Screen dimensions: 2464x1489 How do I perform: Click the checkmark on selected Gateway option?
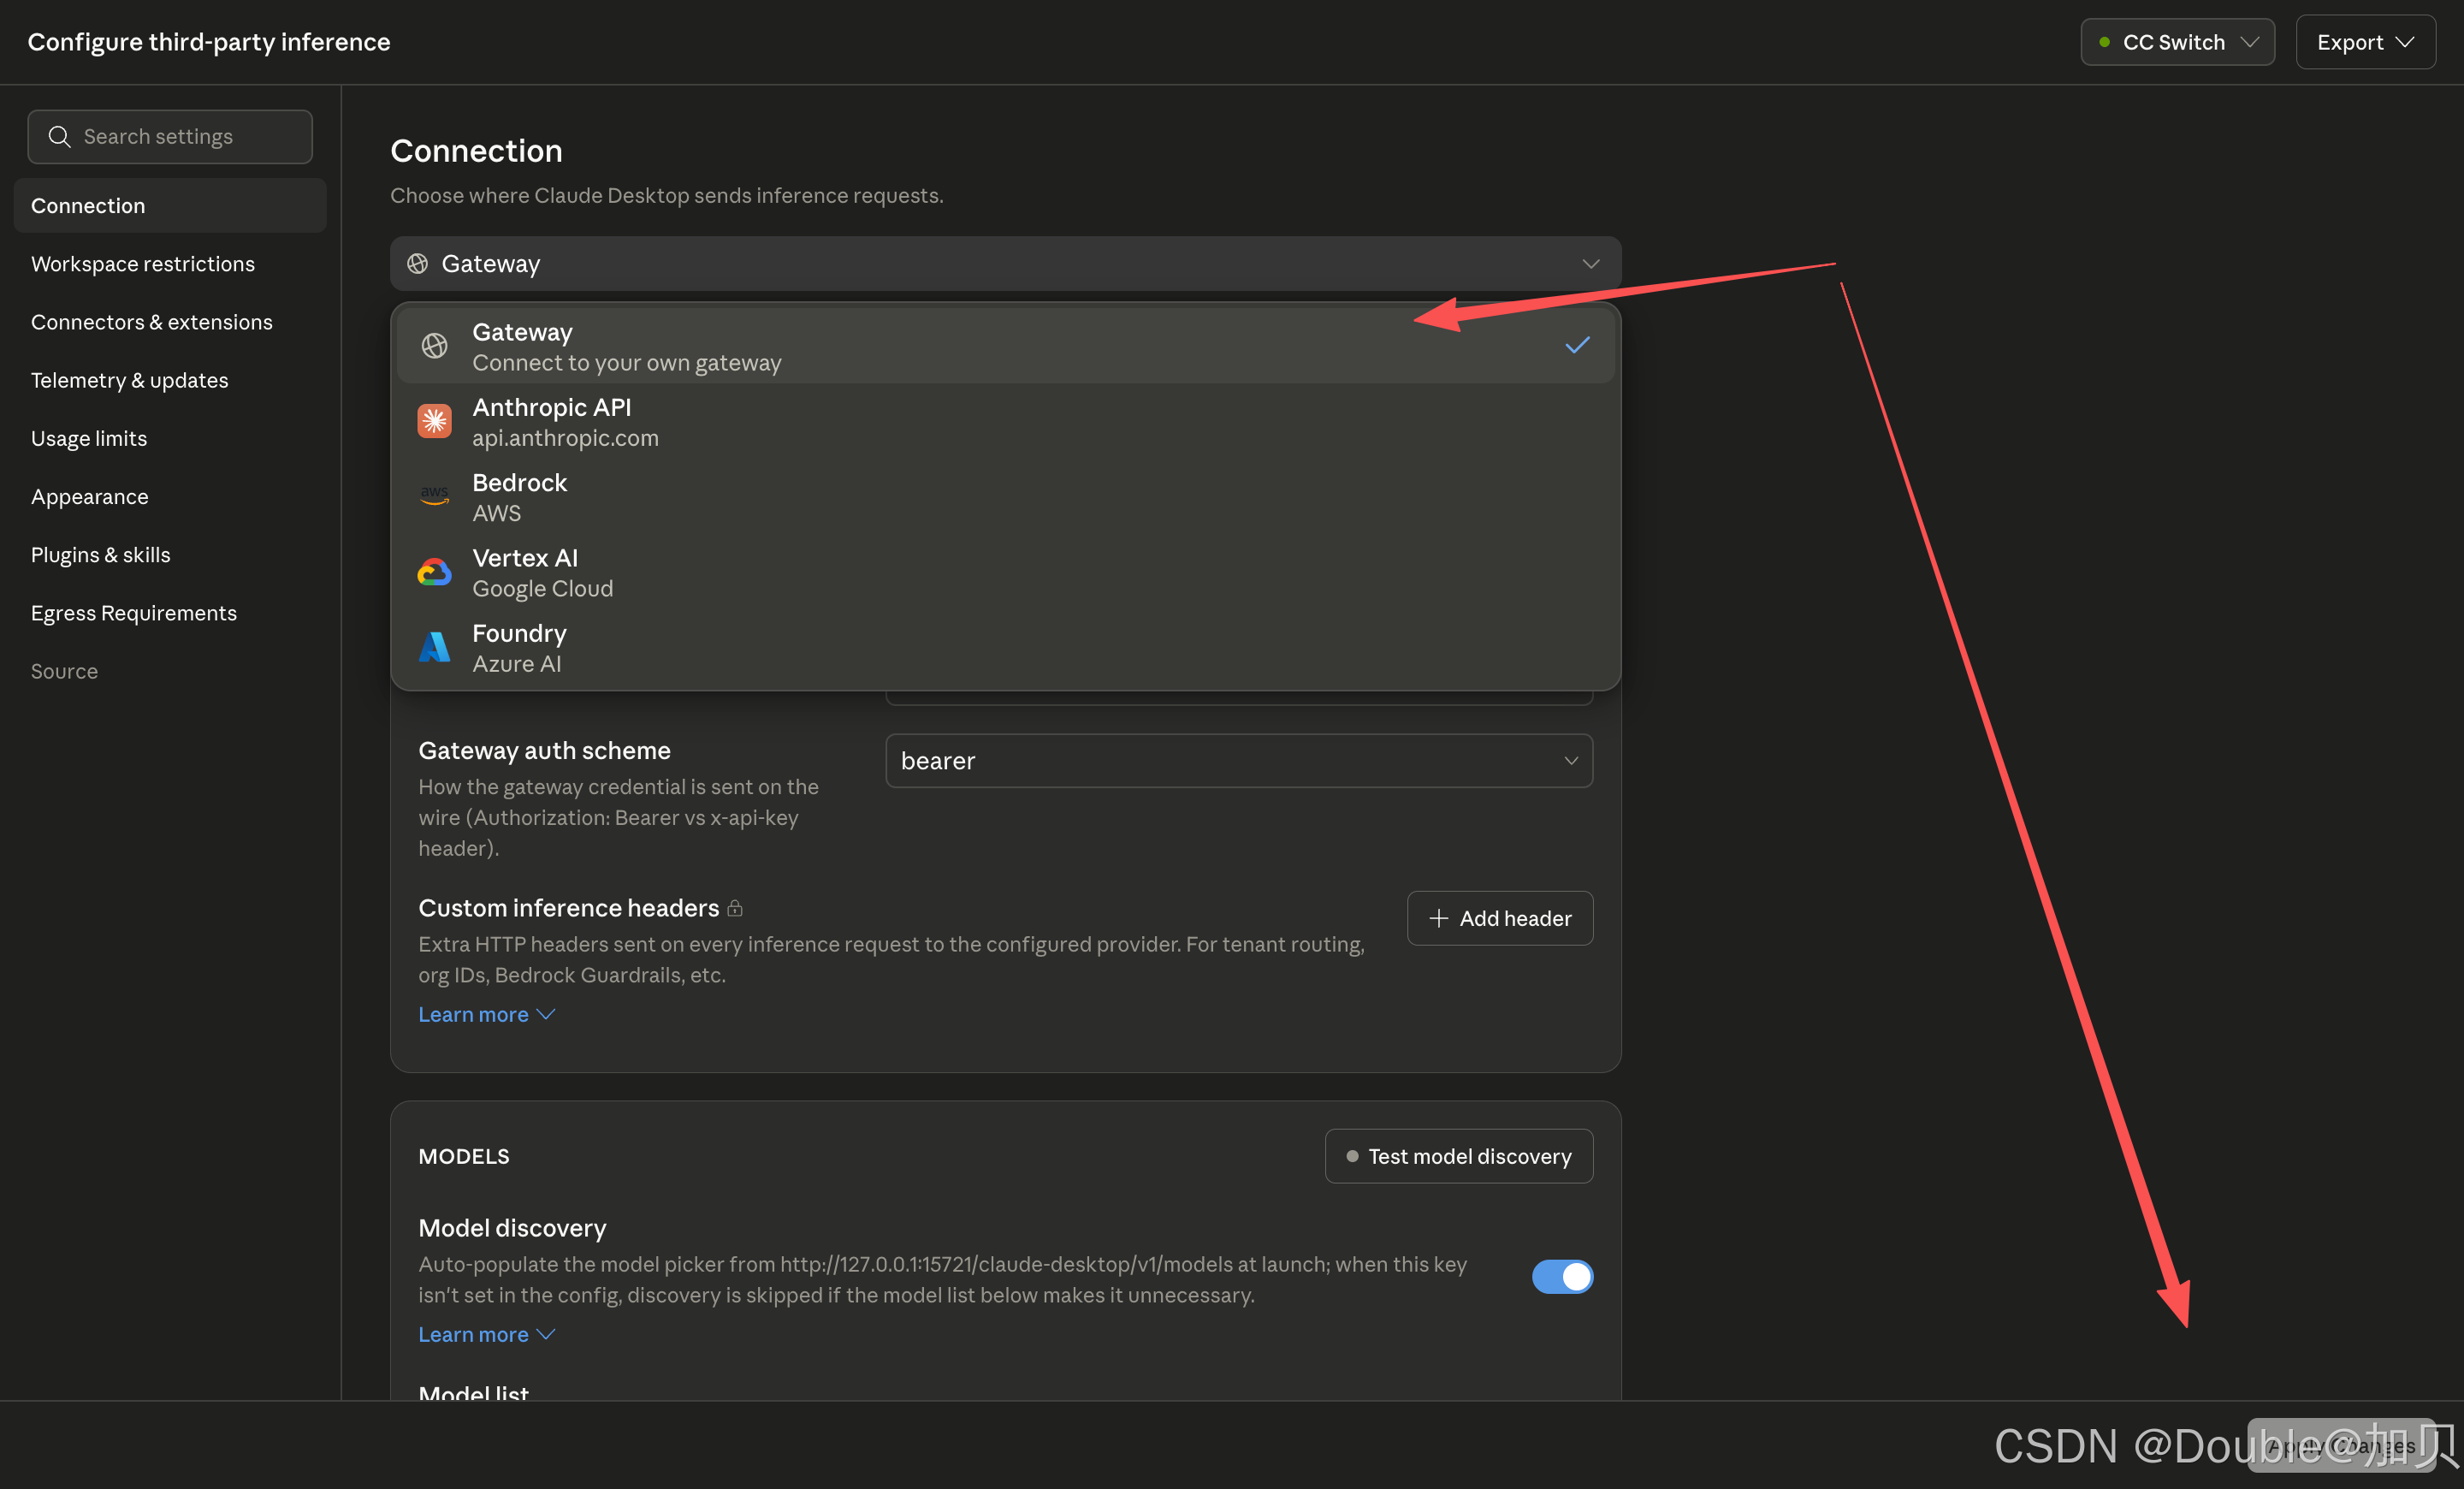[1577, 346]
